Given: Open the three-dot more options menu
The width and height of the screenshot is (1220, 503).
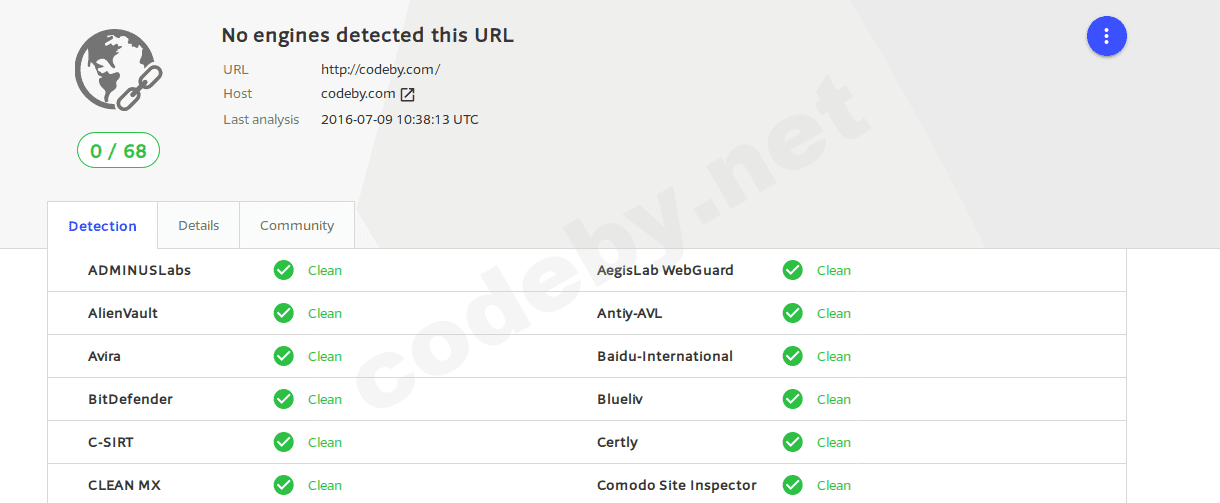Looking at the screenshot, I should point(1106,36).
